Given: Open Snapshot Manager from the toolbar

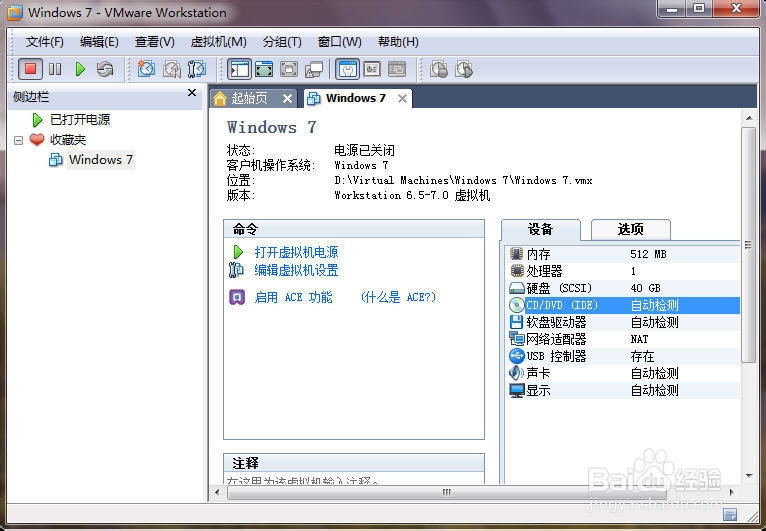Looking at the screenshot, I should (x=197, y=69).
